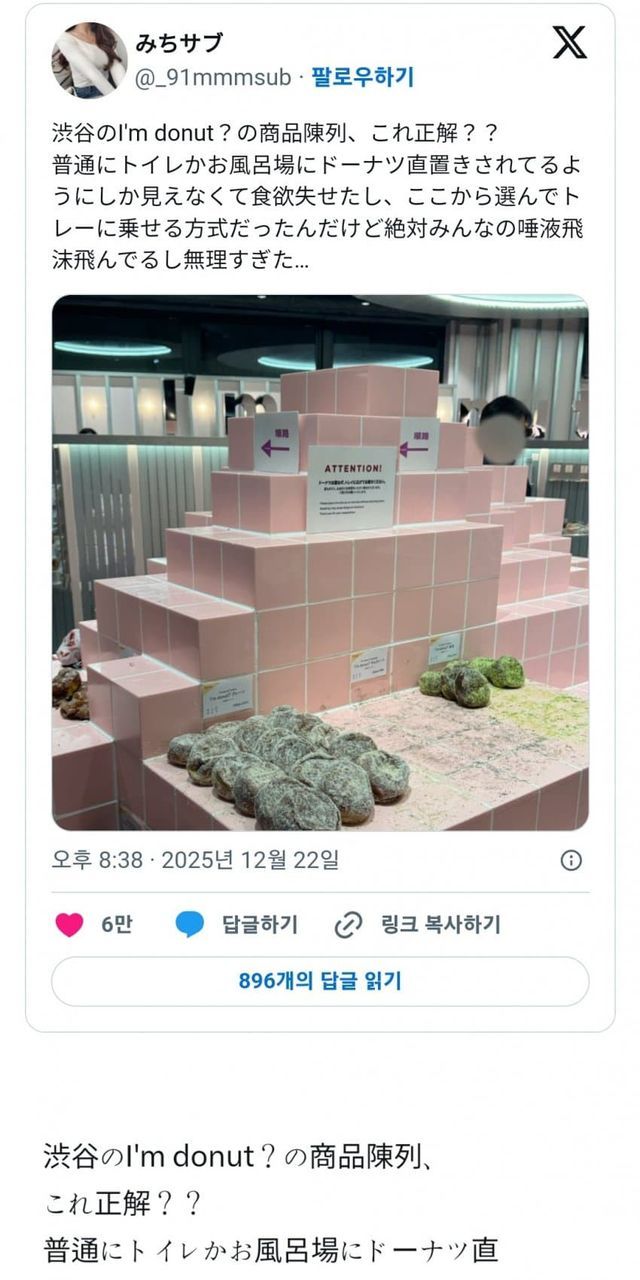This screenshot has height=1280, width=640.
Task: Open the info icon beside the date
Action: [x=571, y=860]
